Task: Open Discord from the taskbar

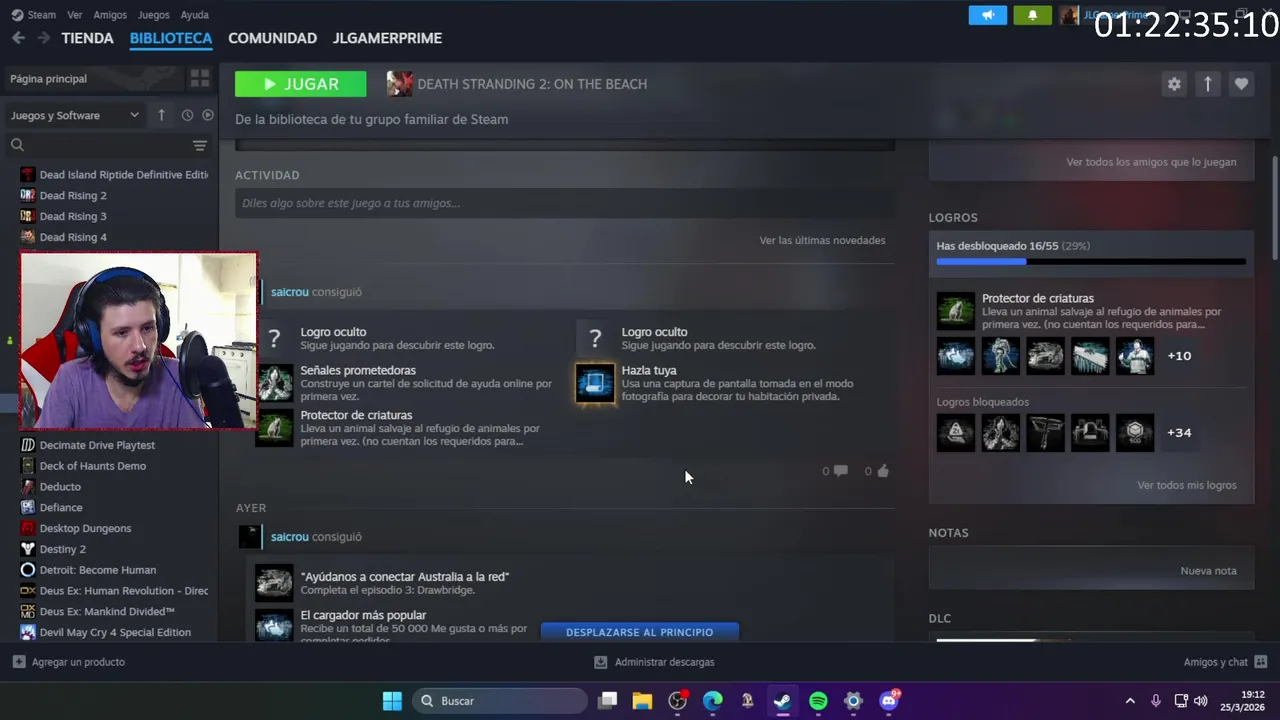Action: point(888,701)
